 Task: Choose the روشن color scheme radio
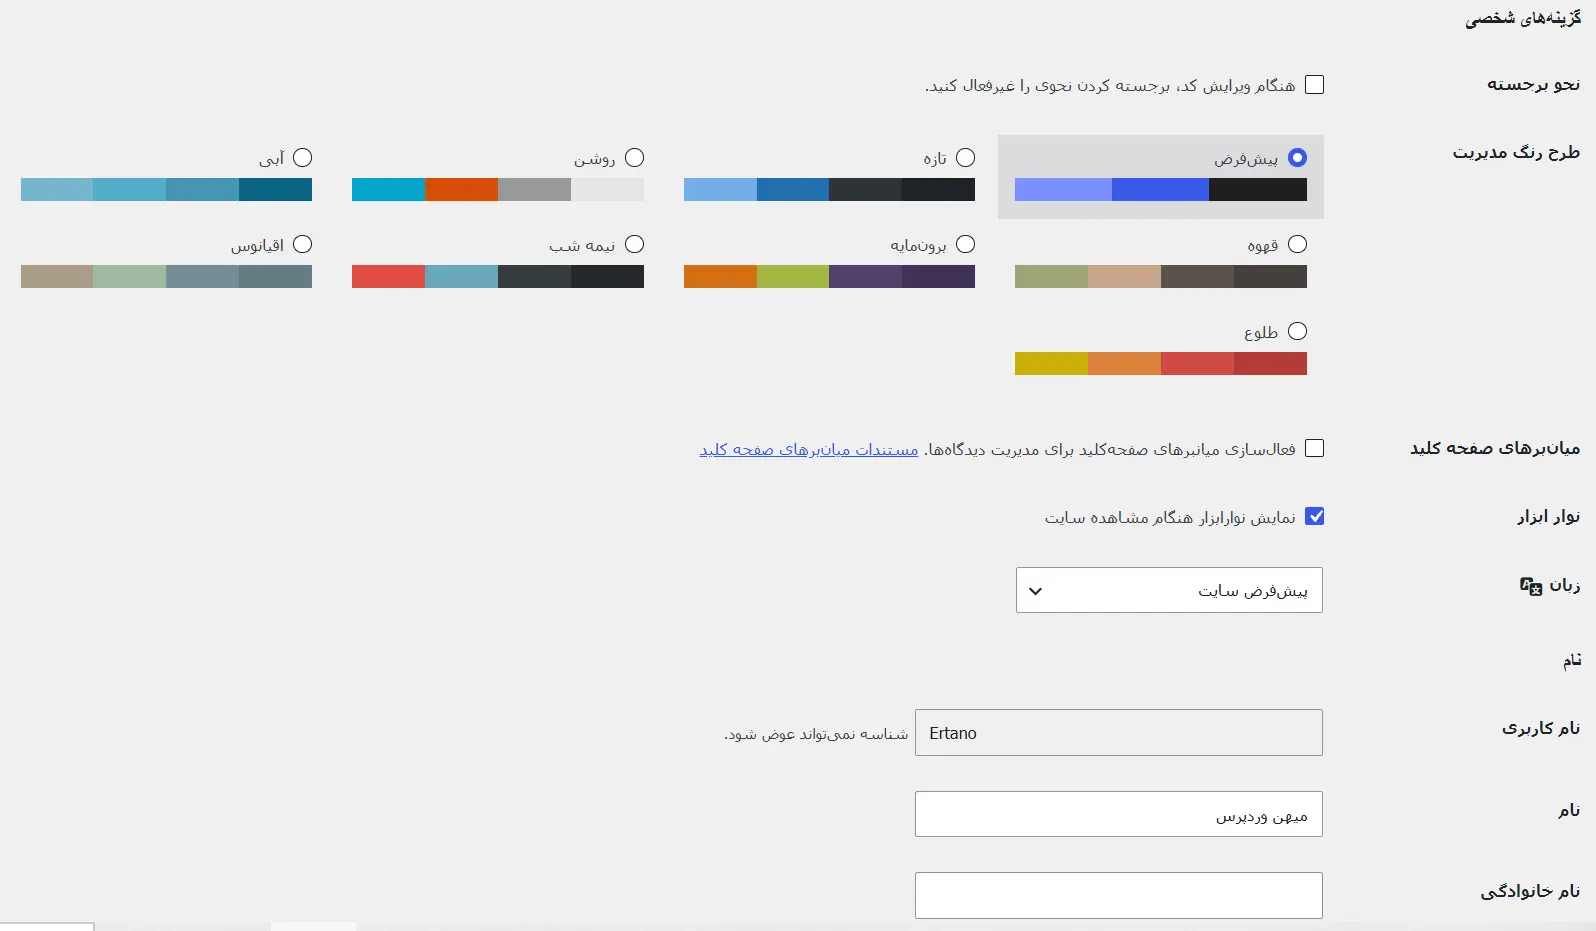634,158
